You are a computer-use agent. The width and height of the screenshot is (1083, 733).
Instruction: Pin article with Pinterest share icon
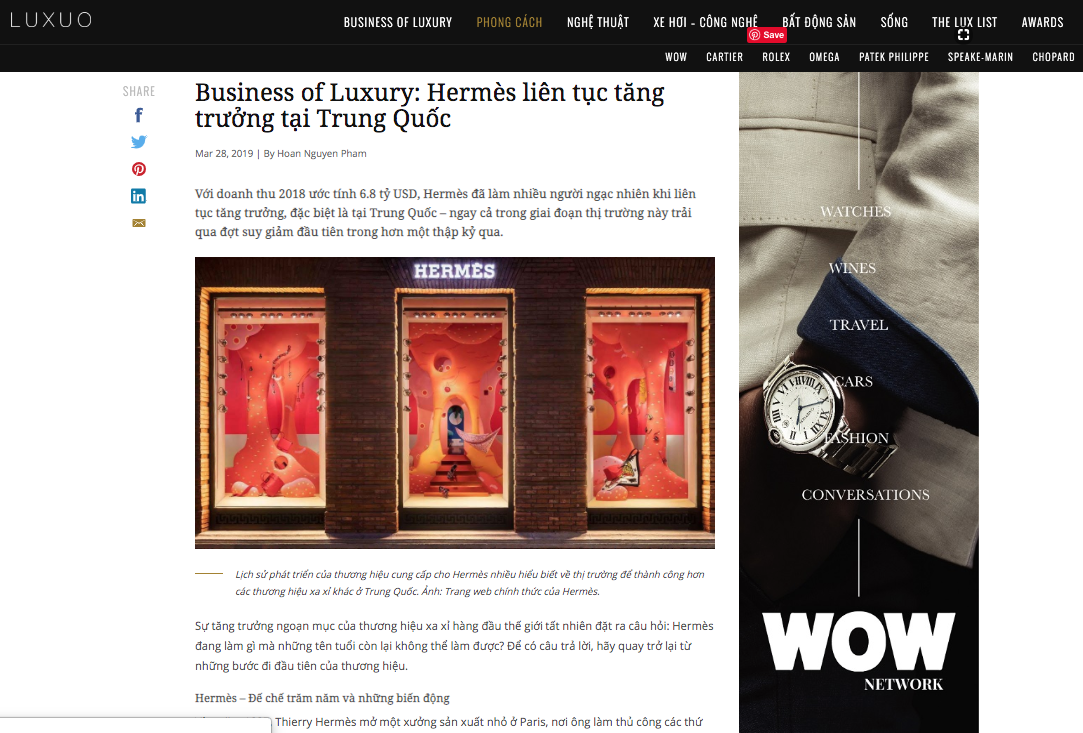click(x=139, y=169)
